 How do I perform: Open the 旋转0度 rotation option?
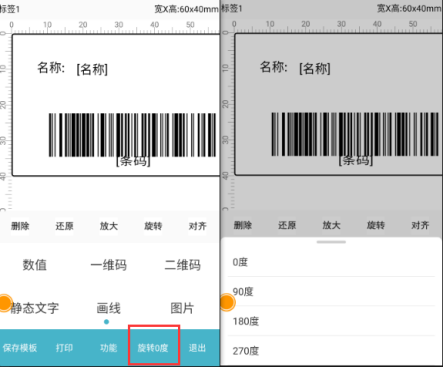[x=153, y=348]
